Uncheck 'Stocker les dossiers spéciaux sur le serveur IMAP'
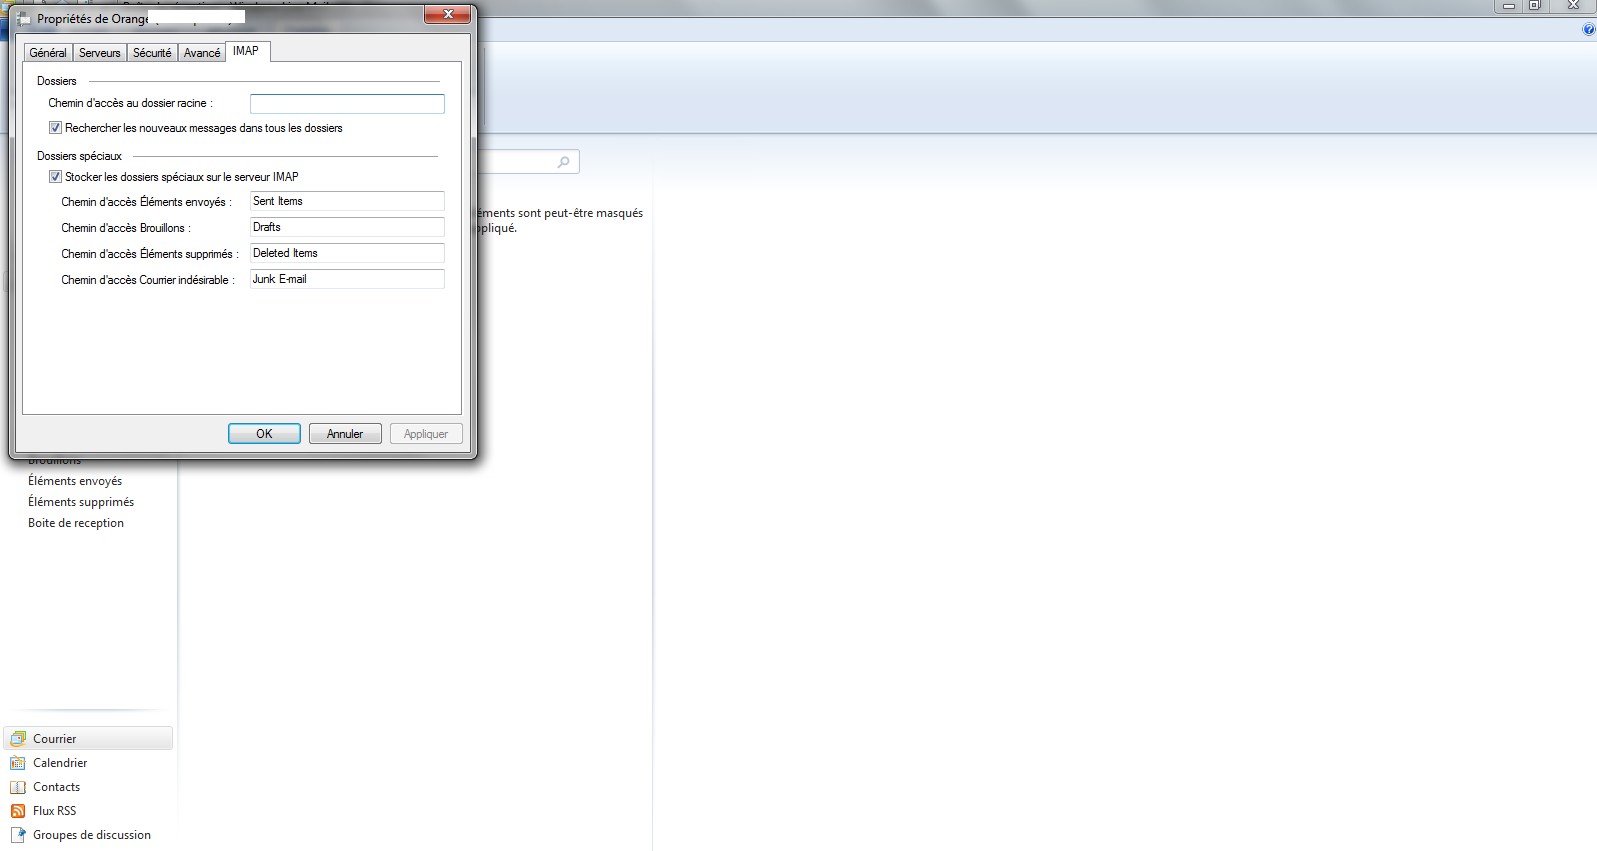The image size is (1597, 851). tap(55, 177)
